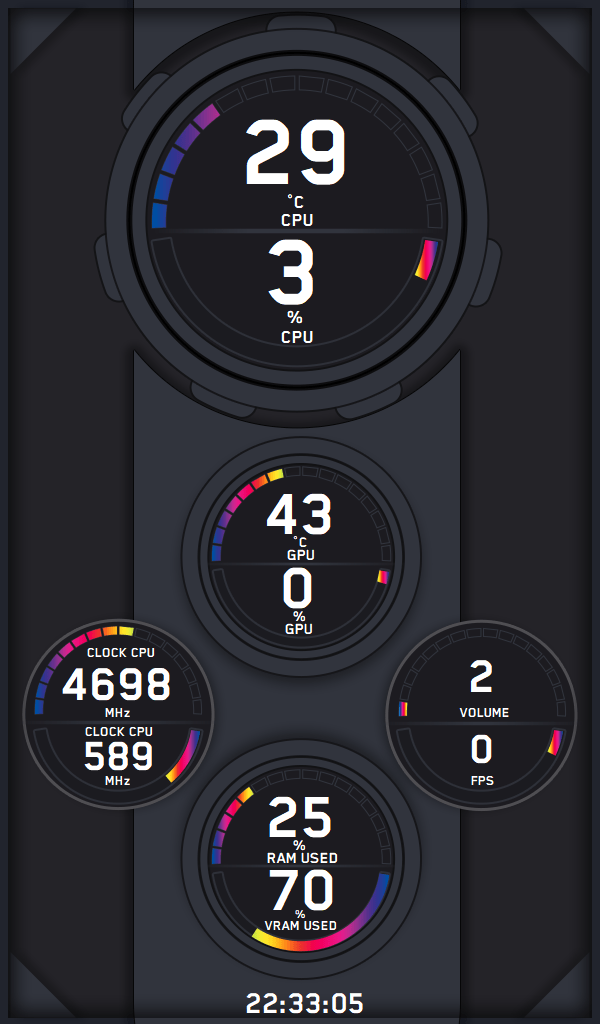The image size is (600, 1024).
Task: Select the GPU temperature arc gauge
Action: click(301, 514)
